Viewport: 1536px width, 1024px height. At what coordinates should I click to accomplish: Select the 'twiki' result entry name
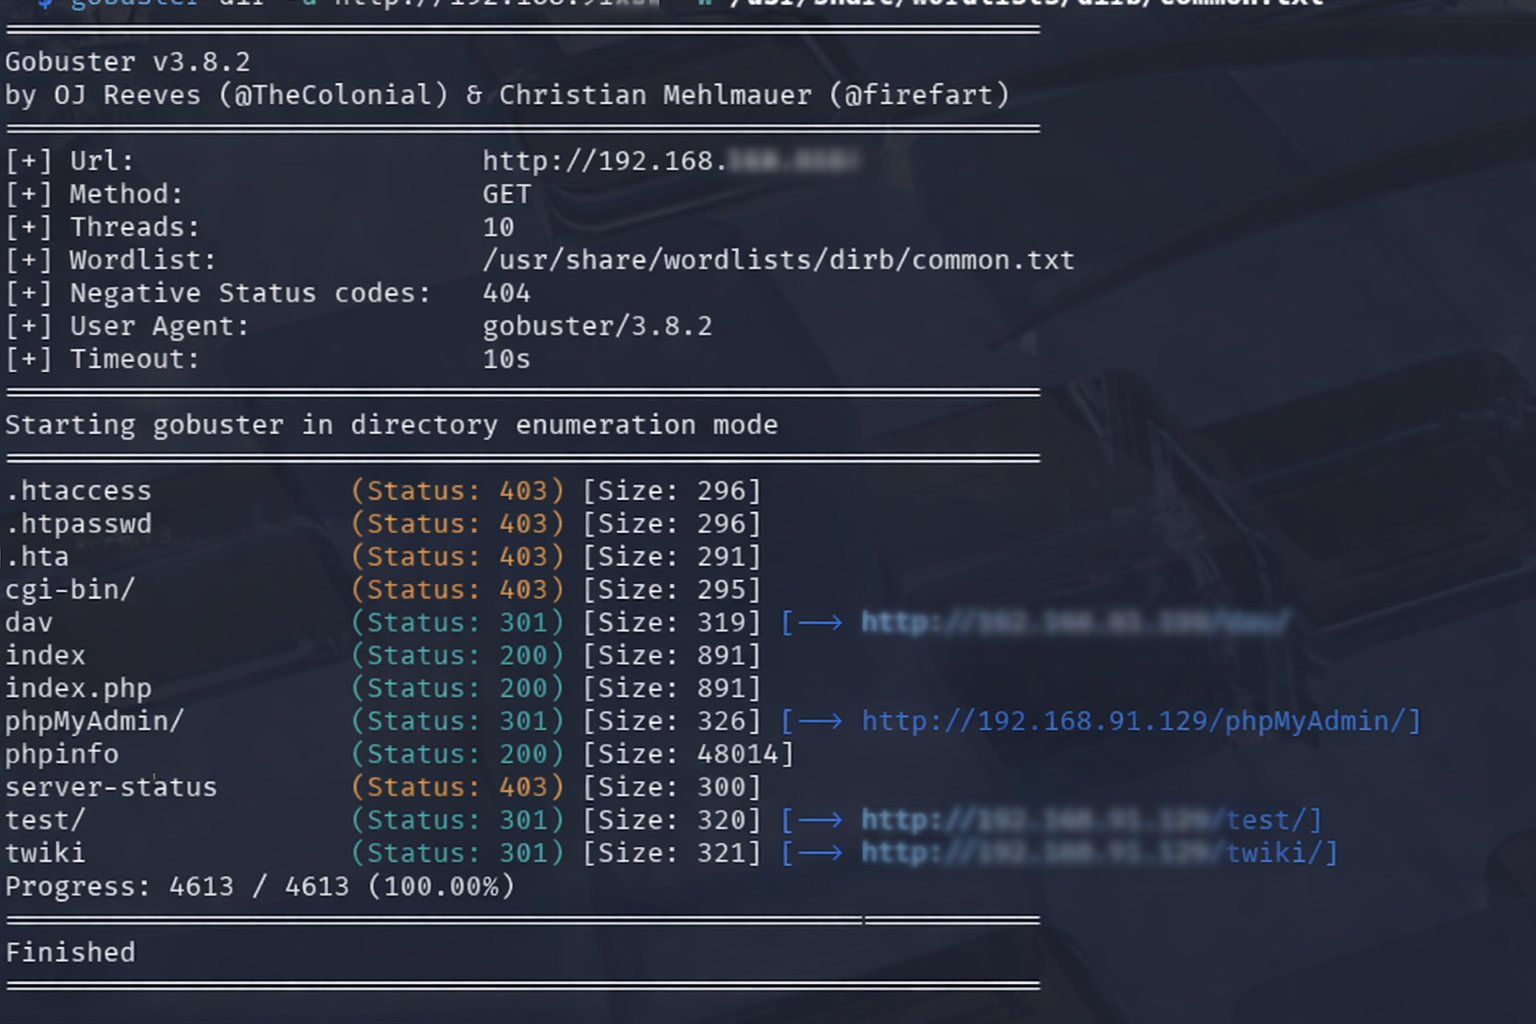click(x=45, y=853)
